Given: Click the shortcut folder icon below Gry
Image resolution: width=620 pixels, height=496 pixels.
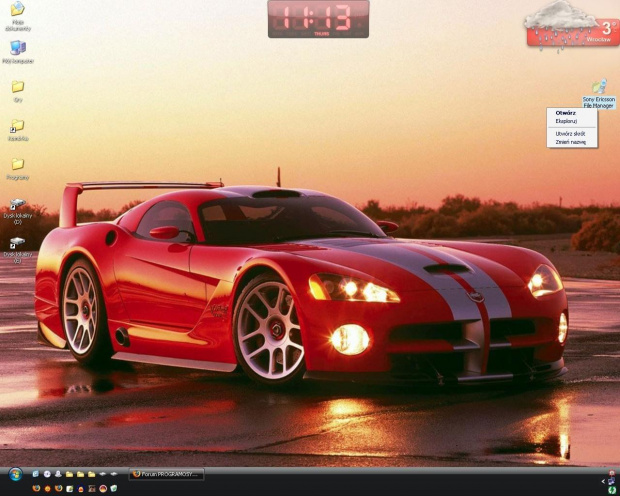Looking at the screenshot, I should pos(17,126).
